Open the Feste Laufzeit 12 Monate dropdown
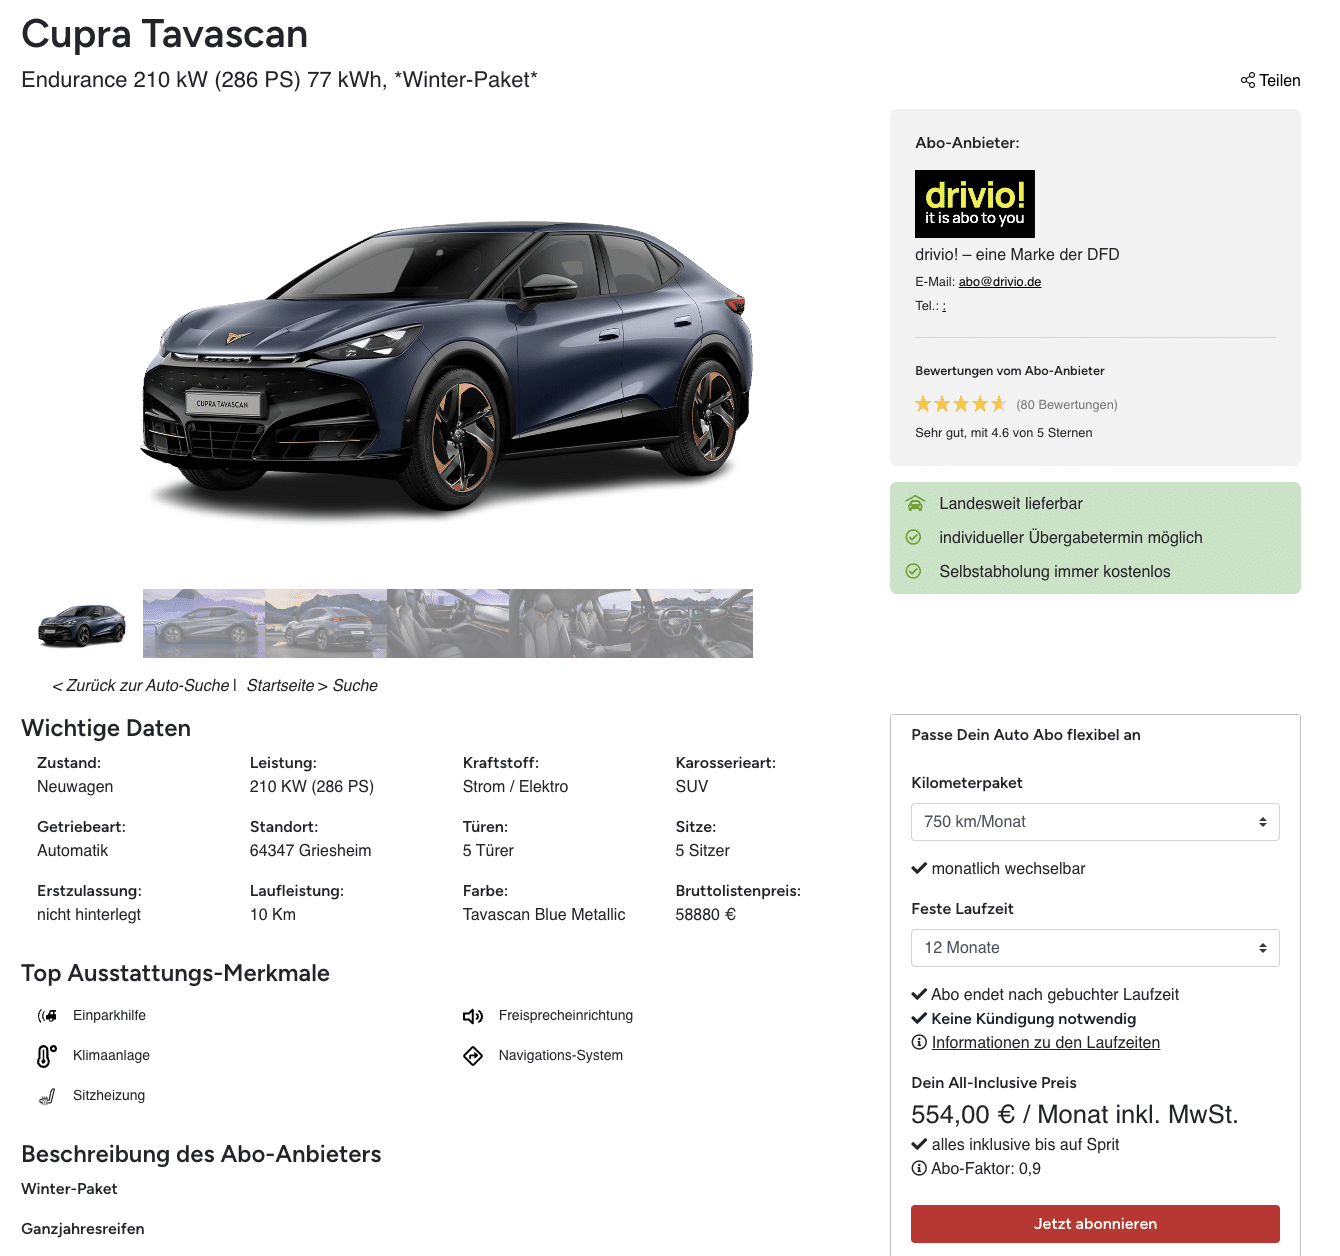The width and height of the screenshot is (1340, 1256). [1095, 948]
